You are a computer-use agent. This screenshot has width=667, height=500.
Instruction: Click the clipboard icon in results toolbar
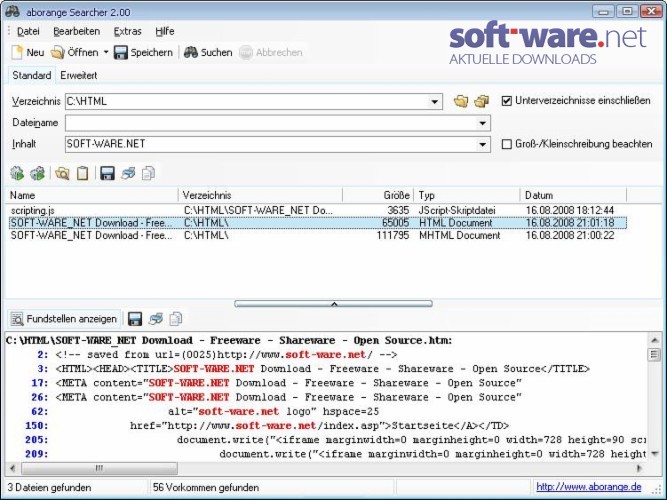point(83,173)
